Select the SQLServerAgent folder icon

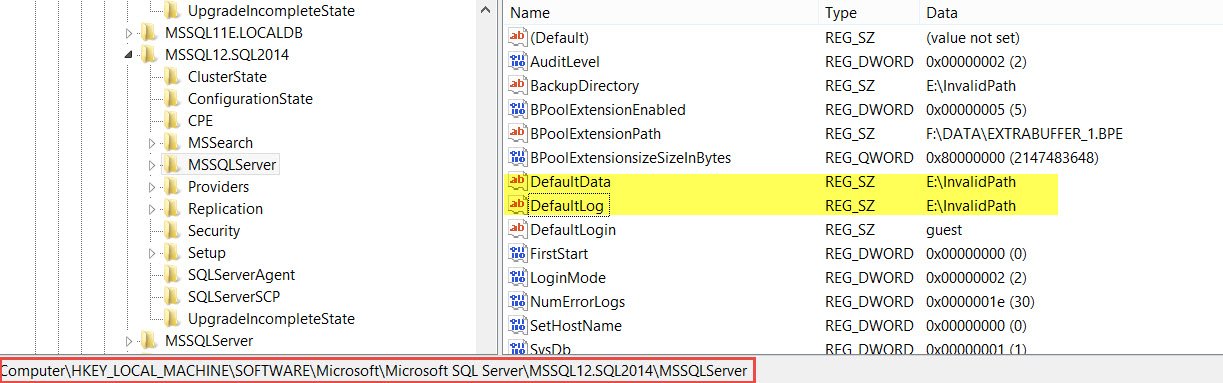click(x=171, y=275)
